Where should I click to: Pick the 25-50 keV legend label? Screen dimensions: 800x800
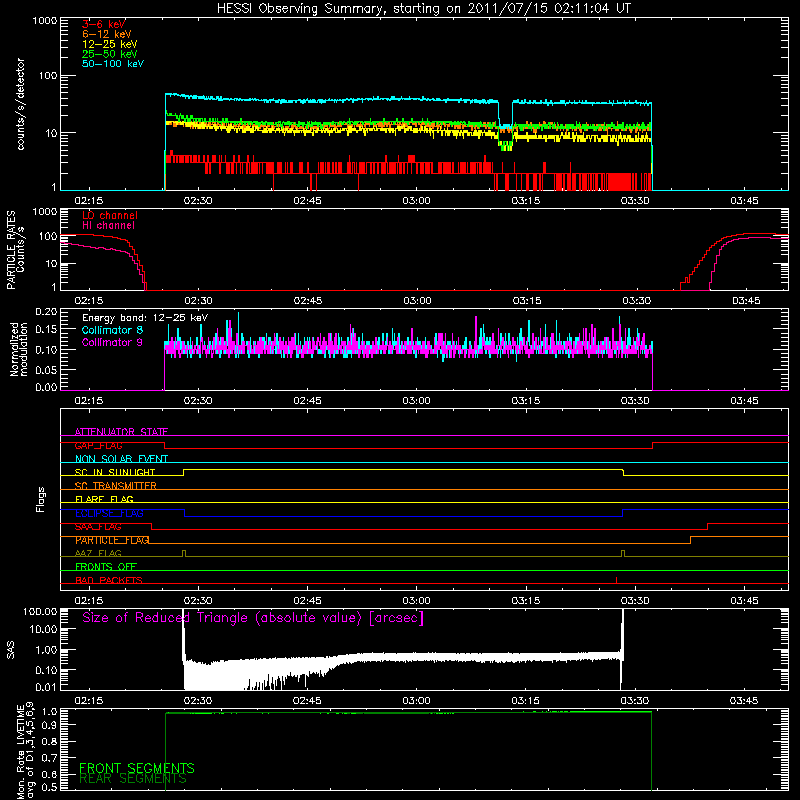click(110, 54)
